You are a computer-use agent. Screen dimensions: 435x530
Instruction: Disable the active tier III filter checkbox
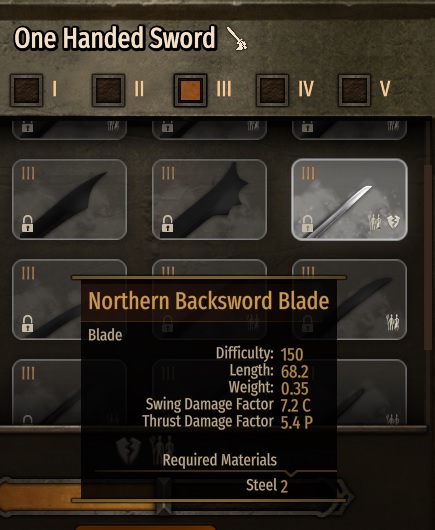click(190, 90)
